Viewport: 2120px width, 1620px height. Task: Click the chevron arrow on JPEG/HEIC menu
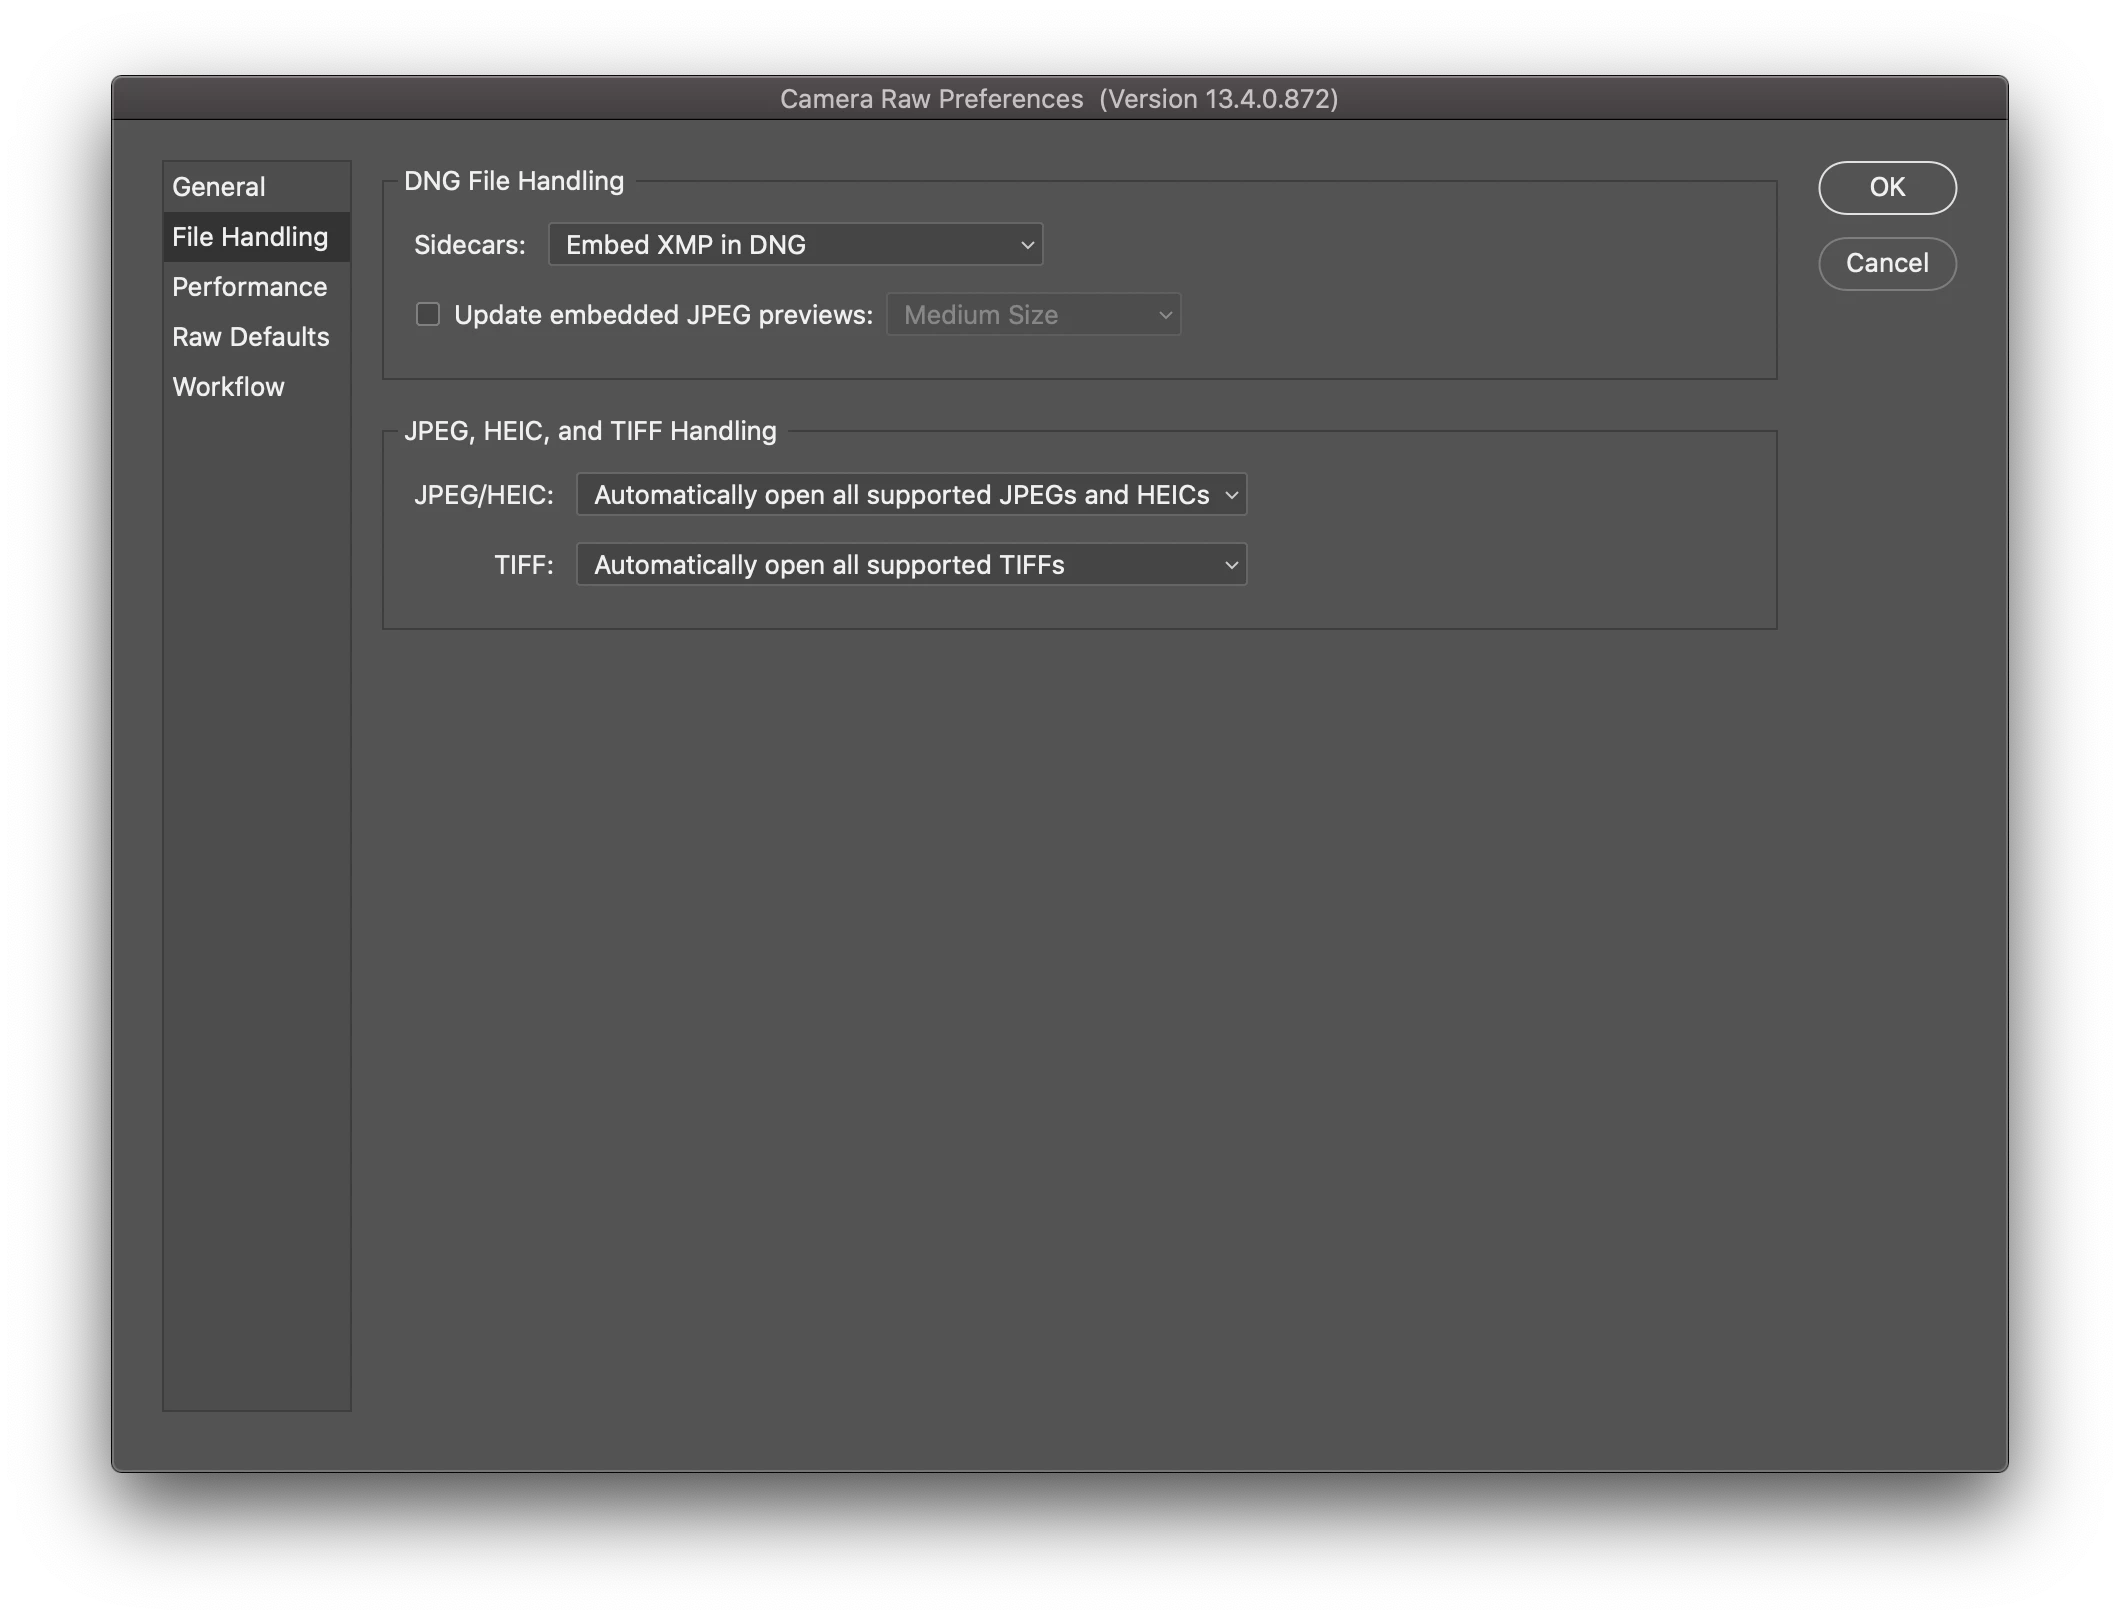[x=1231, y=496]
